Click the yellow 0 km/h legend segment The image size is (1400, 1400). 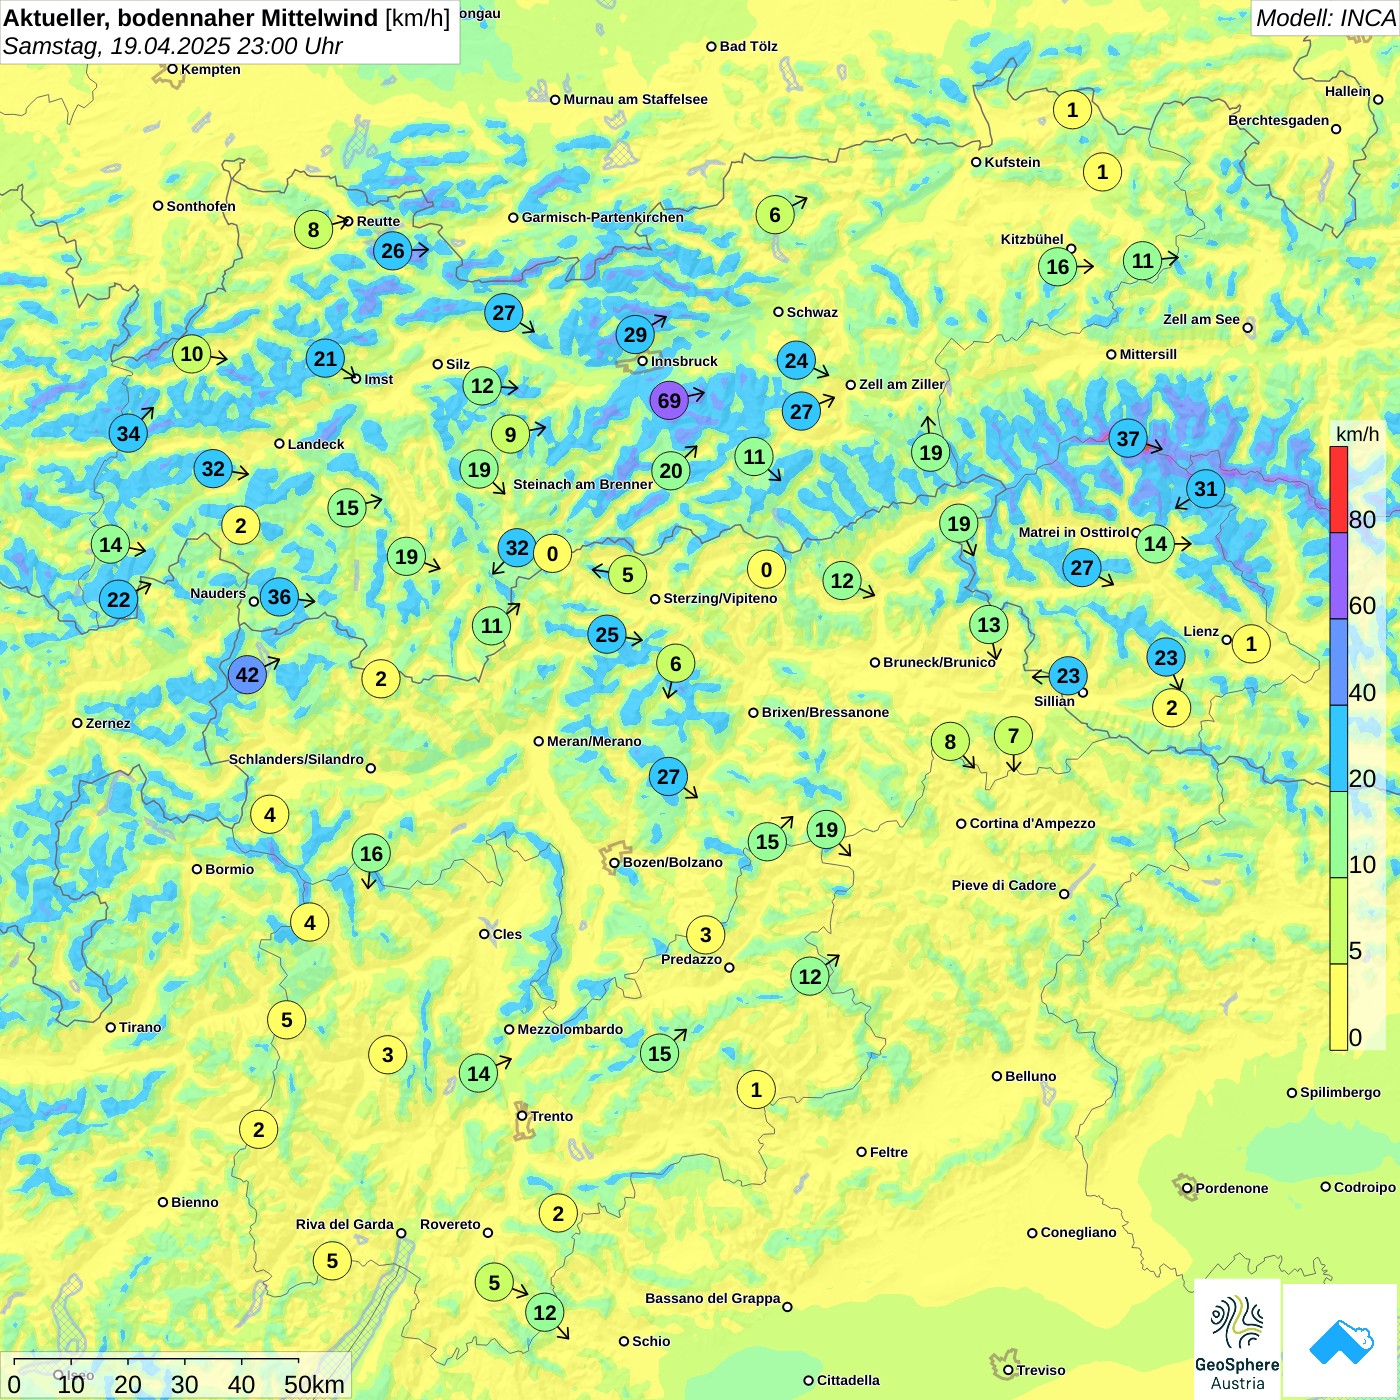coord(1338,1007)
